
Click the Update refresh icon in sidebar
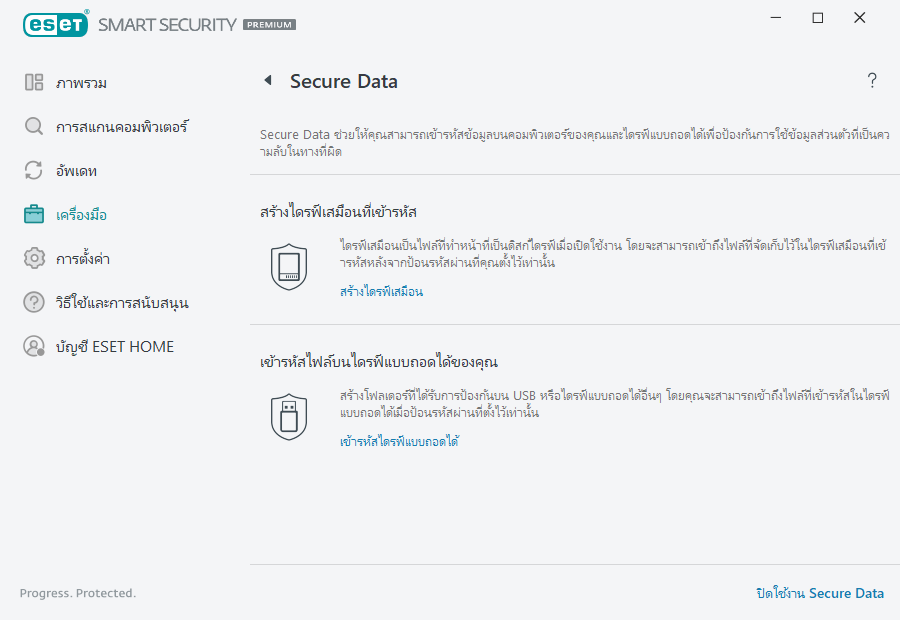click(x=34, y=170)
